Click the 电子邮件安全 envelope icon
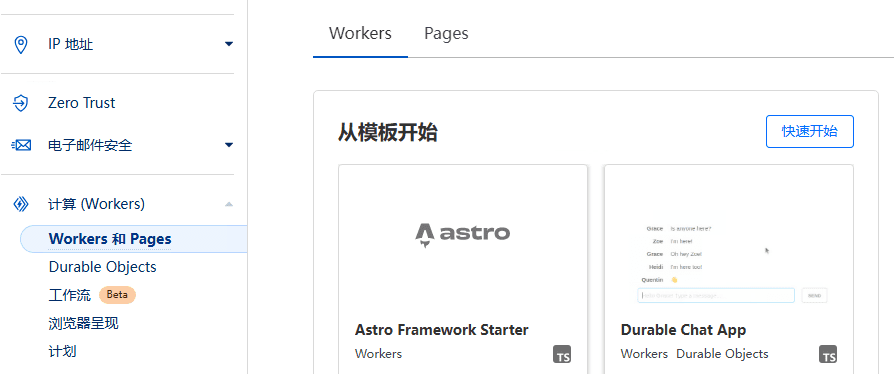The height and width of the screenshot is (374, 894). point(21,145)
